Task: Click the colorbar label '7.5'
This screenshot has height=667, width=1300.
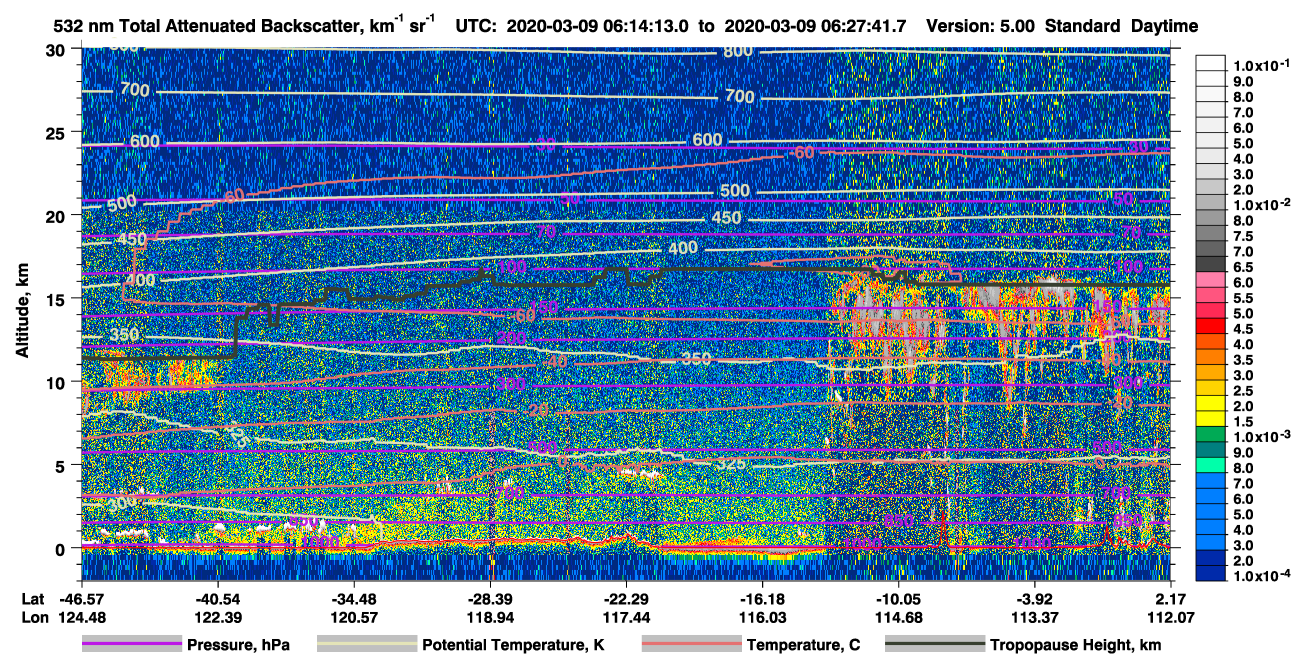Action: pos(1246,236)
